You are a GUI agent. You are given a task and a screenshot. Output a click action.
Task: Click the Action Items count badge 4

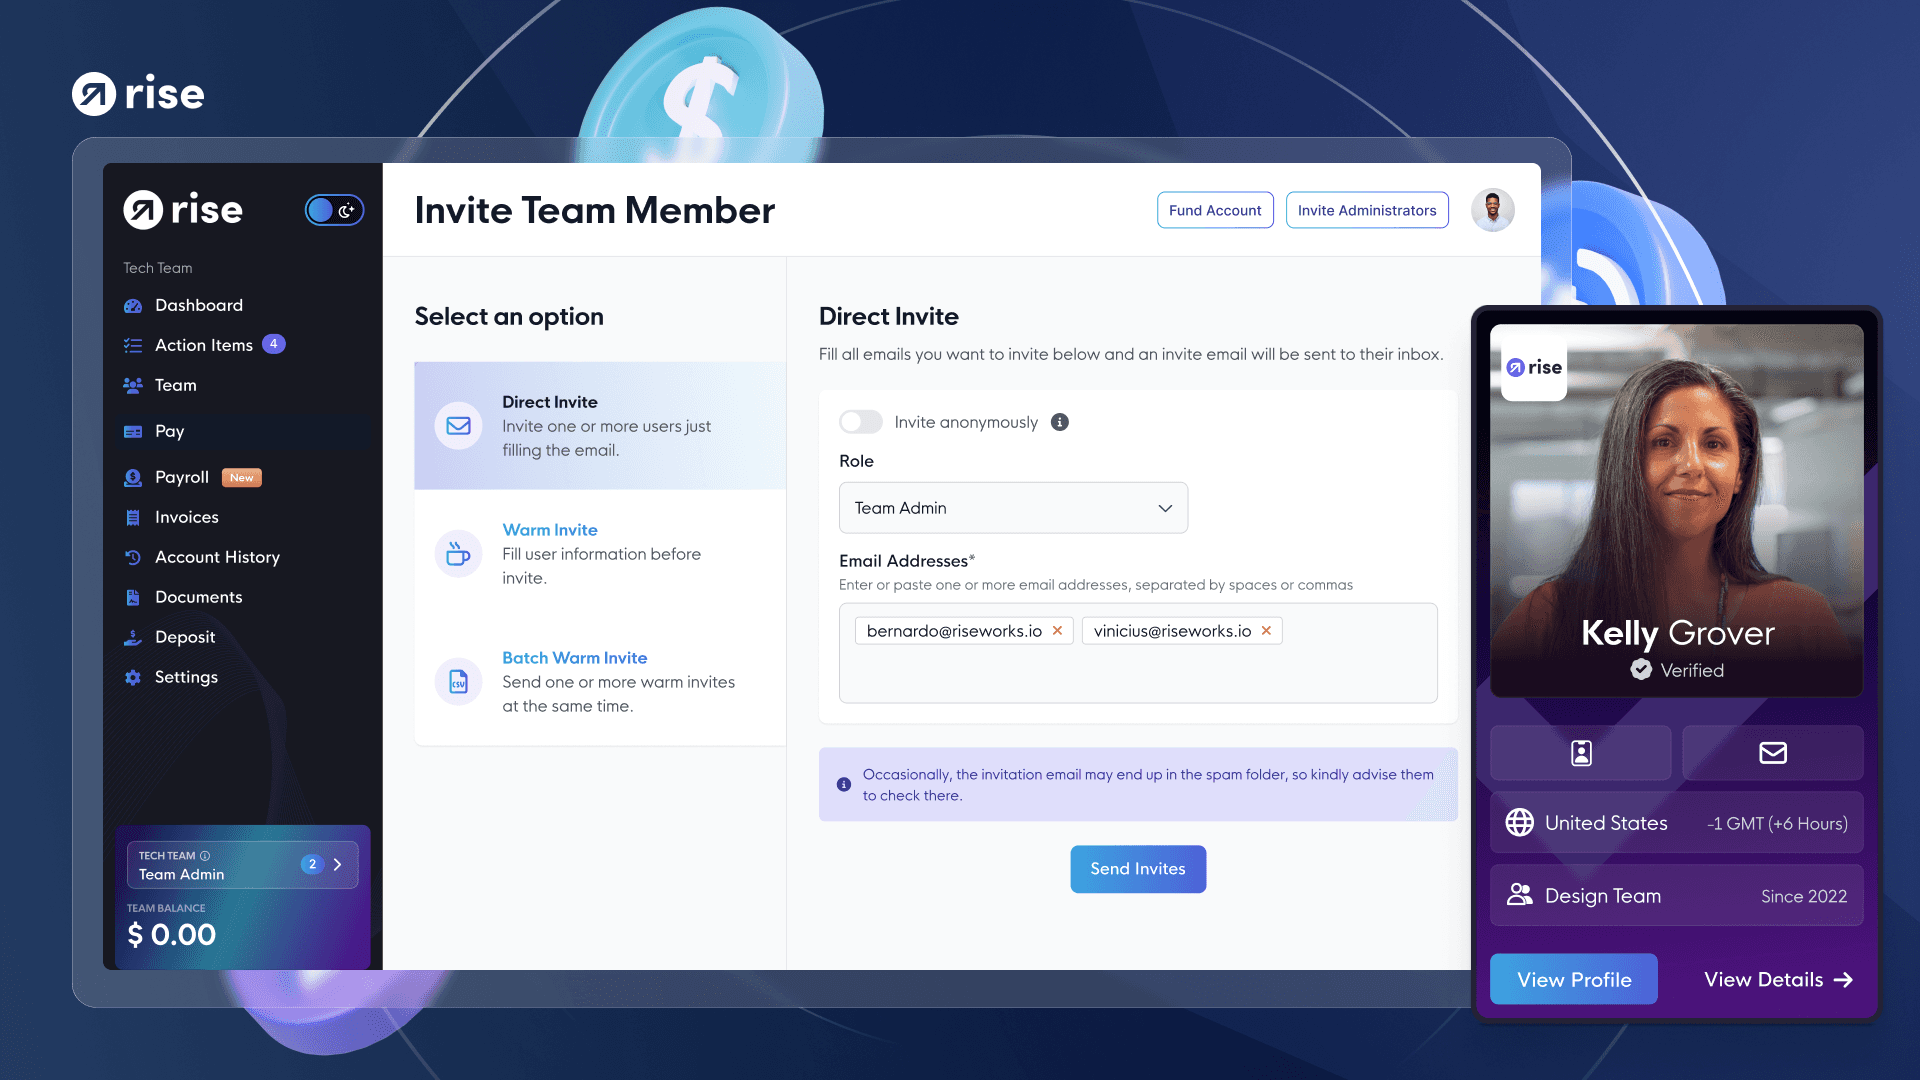coord(274,344)
